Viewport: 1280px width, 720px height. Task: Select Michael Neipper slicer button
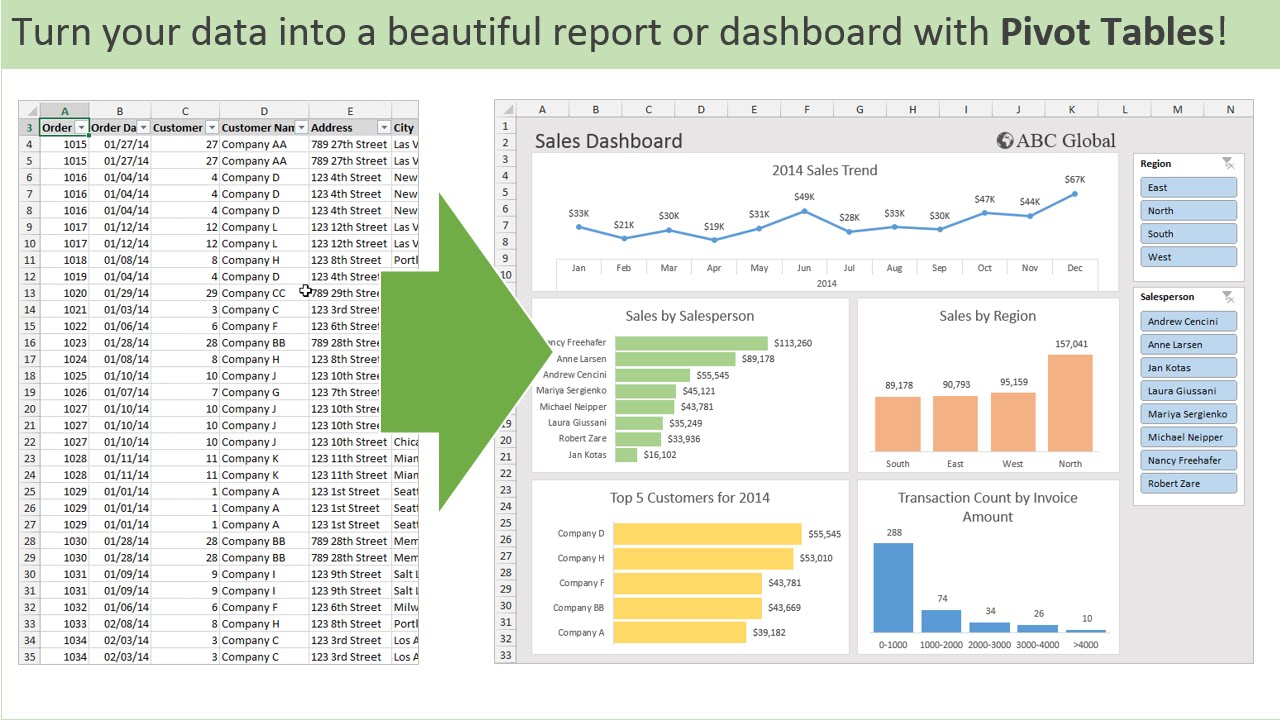(1188, 436)
